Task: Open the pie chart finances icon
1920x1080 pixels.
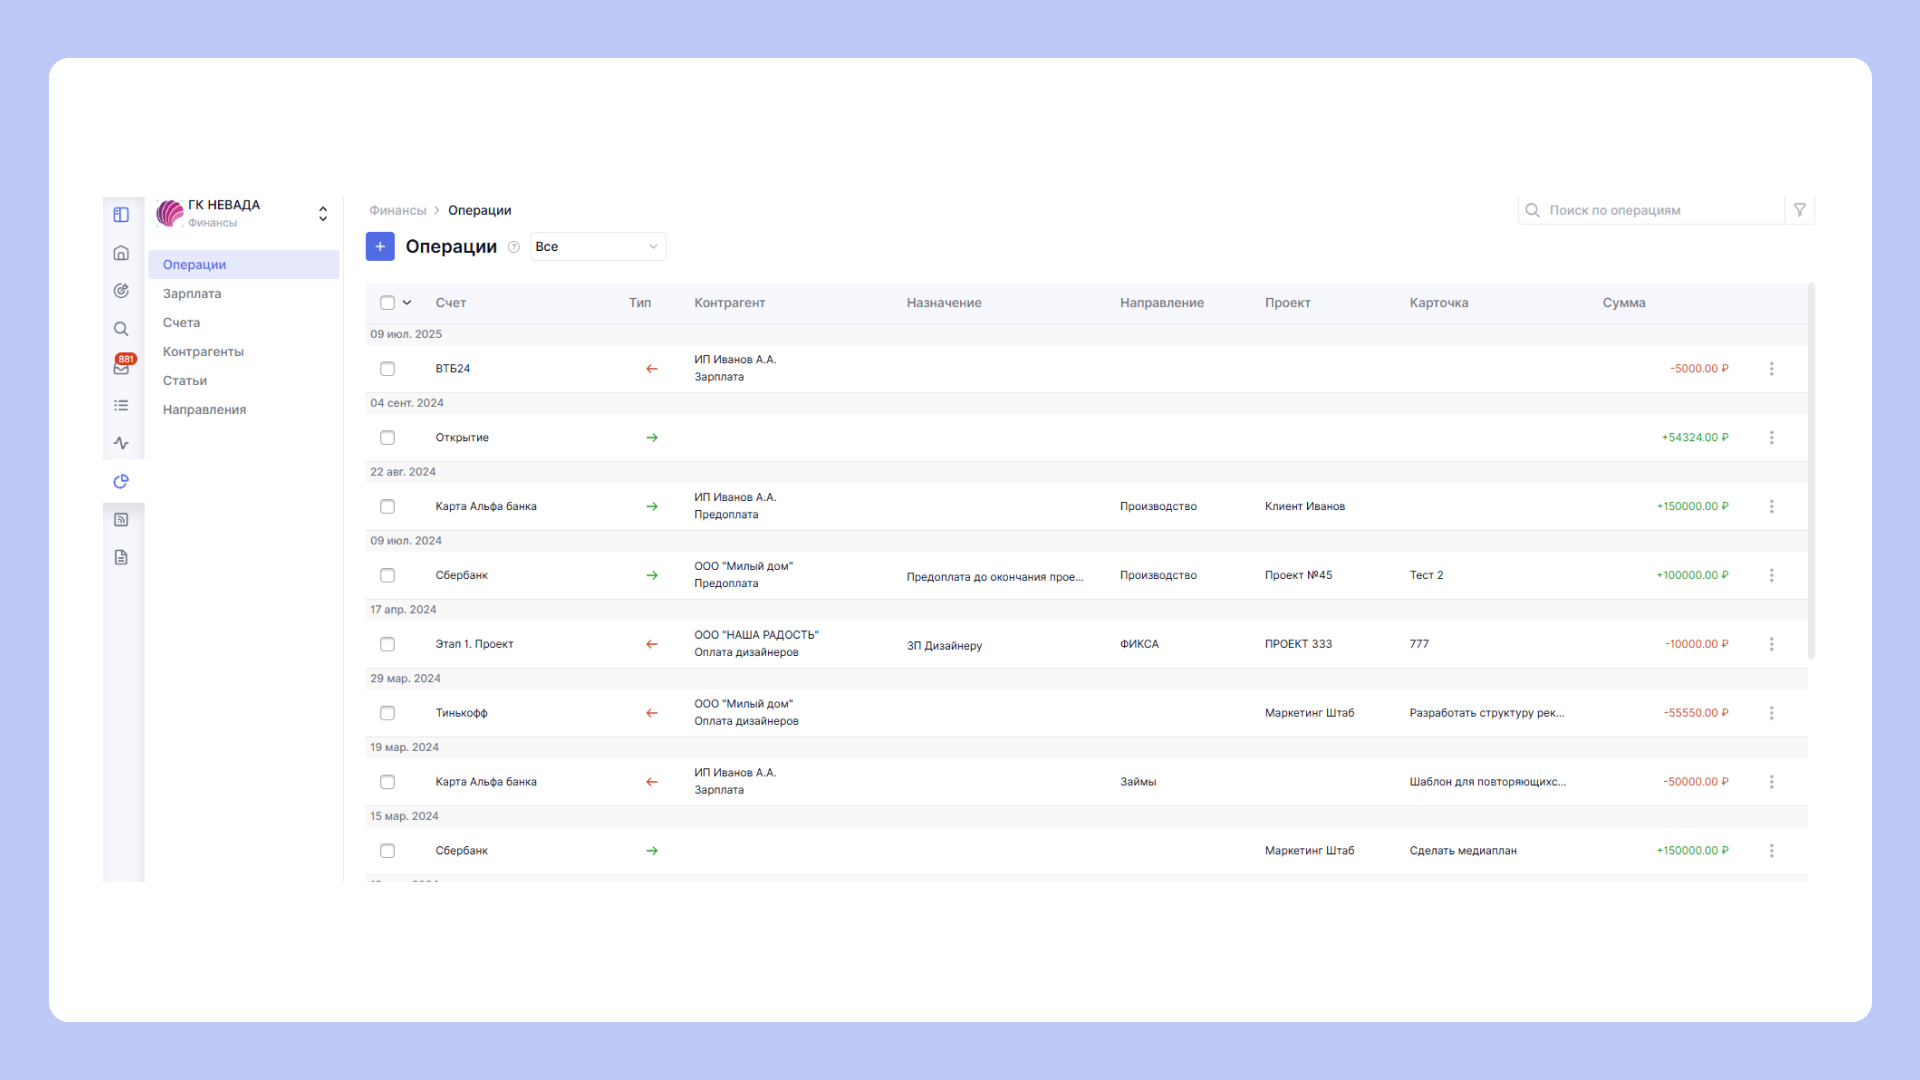Action: [121, 481]
